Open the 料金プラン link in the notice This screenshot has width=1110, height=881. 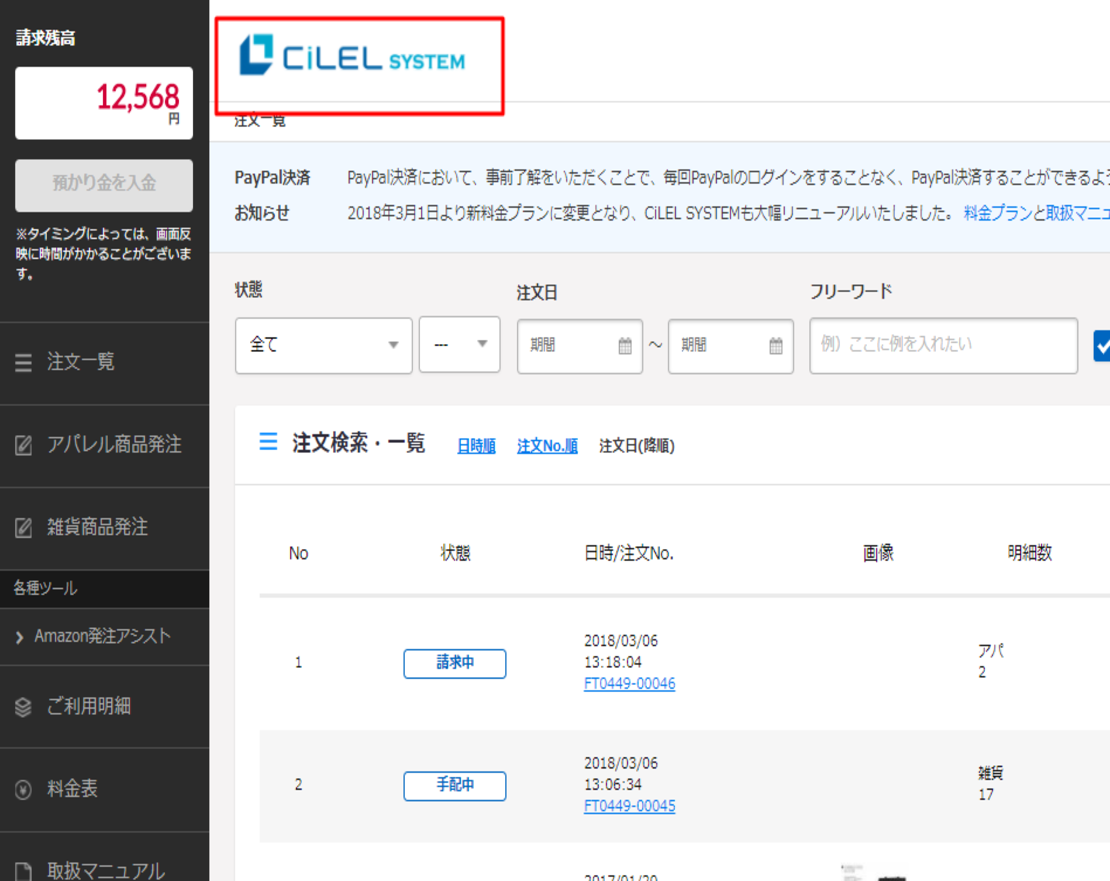(x=997, y=213)
